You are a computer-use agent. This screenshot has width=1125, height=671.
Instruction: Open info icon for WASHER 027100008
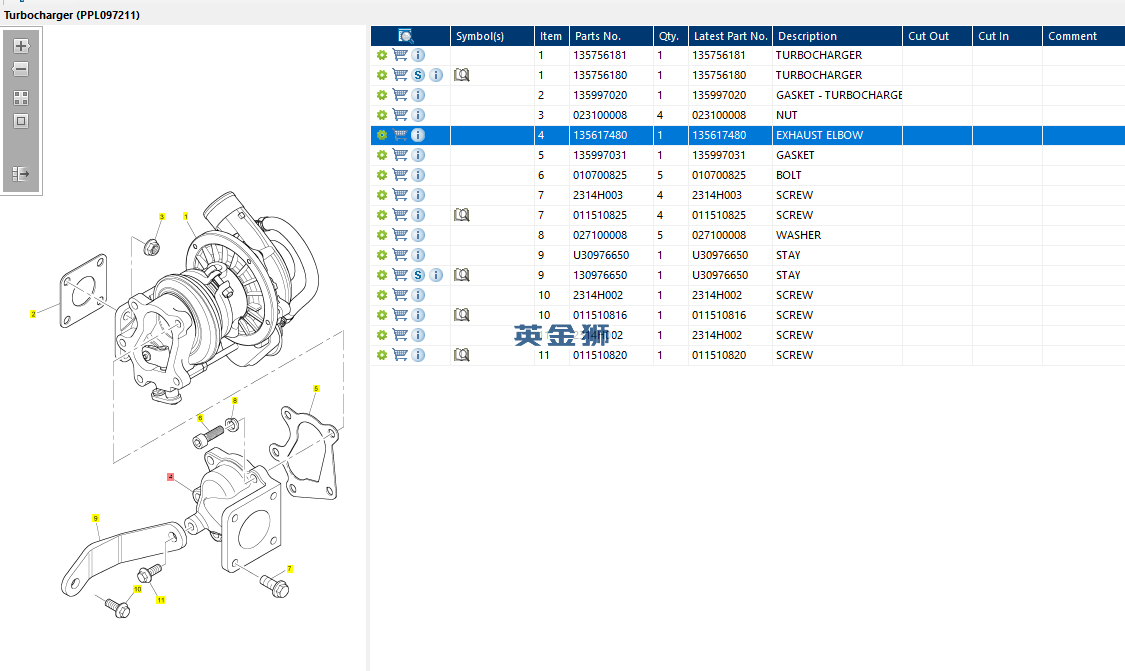pos(418,235)
